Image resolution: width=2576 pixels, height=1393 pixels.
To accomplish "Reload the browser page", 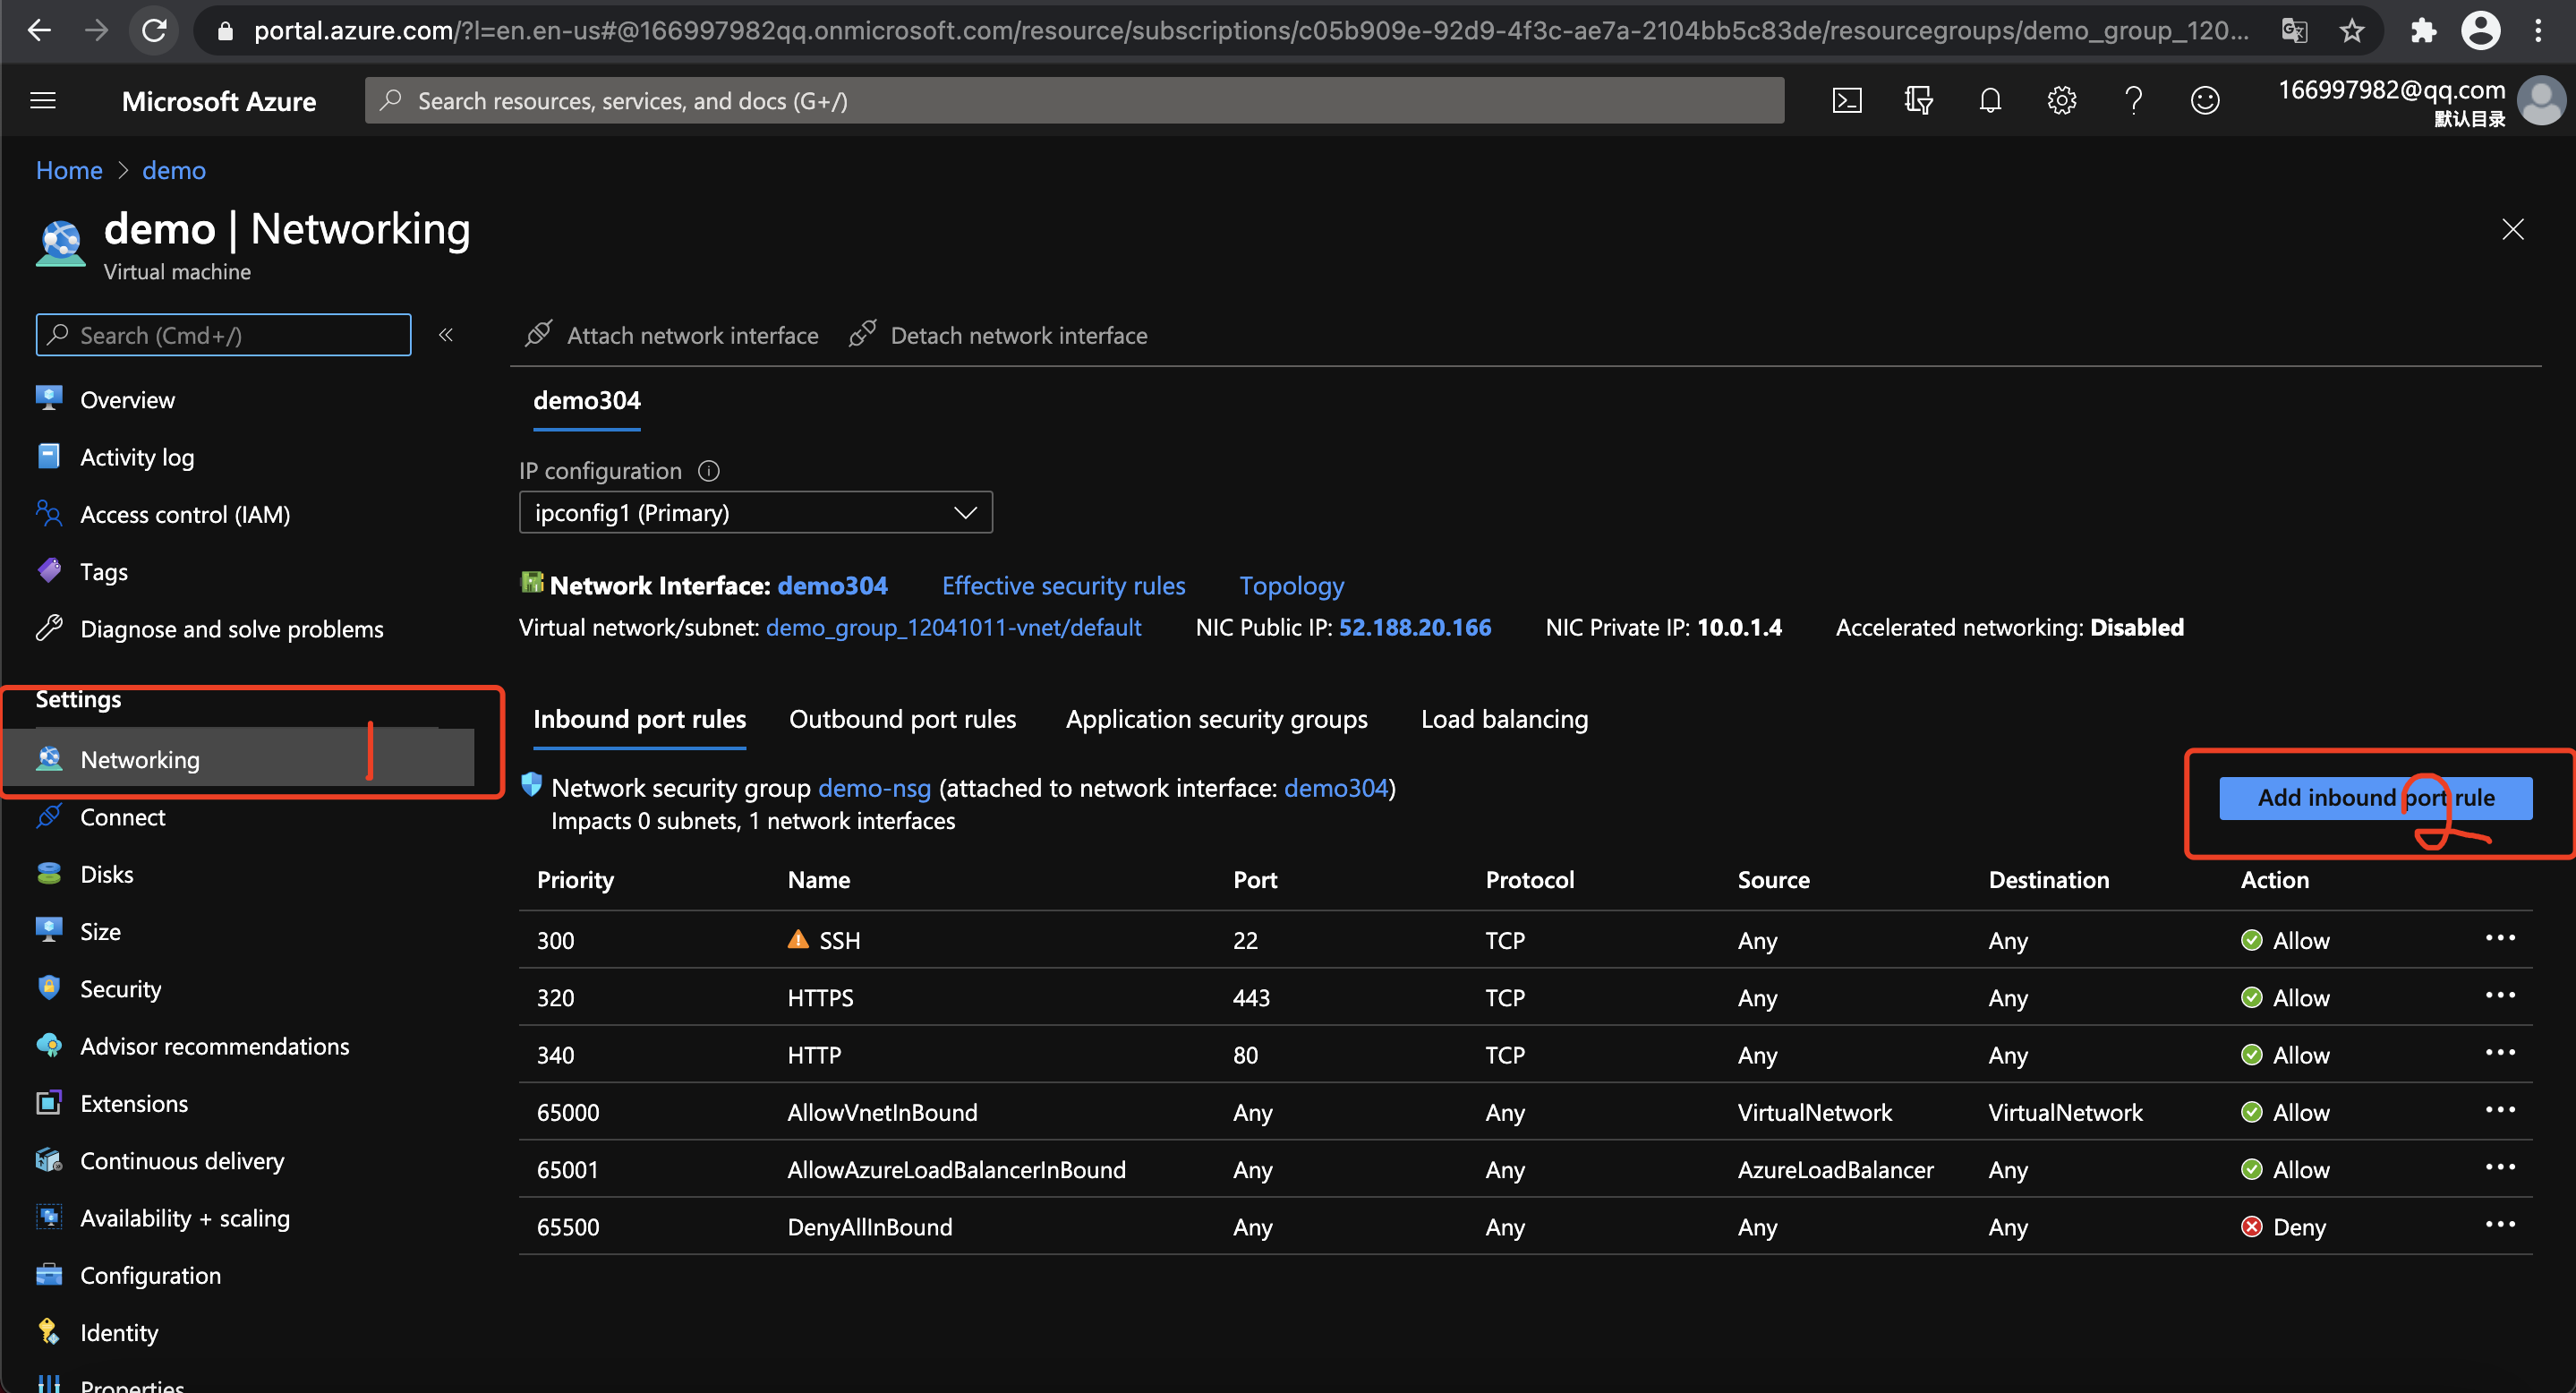I will (x=154, y=31).
